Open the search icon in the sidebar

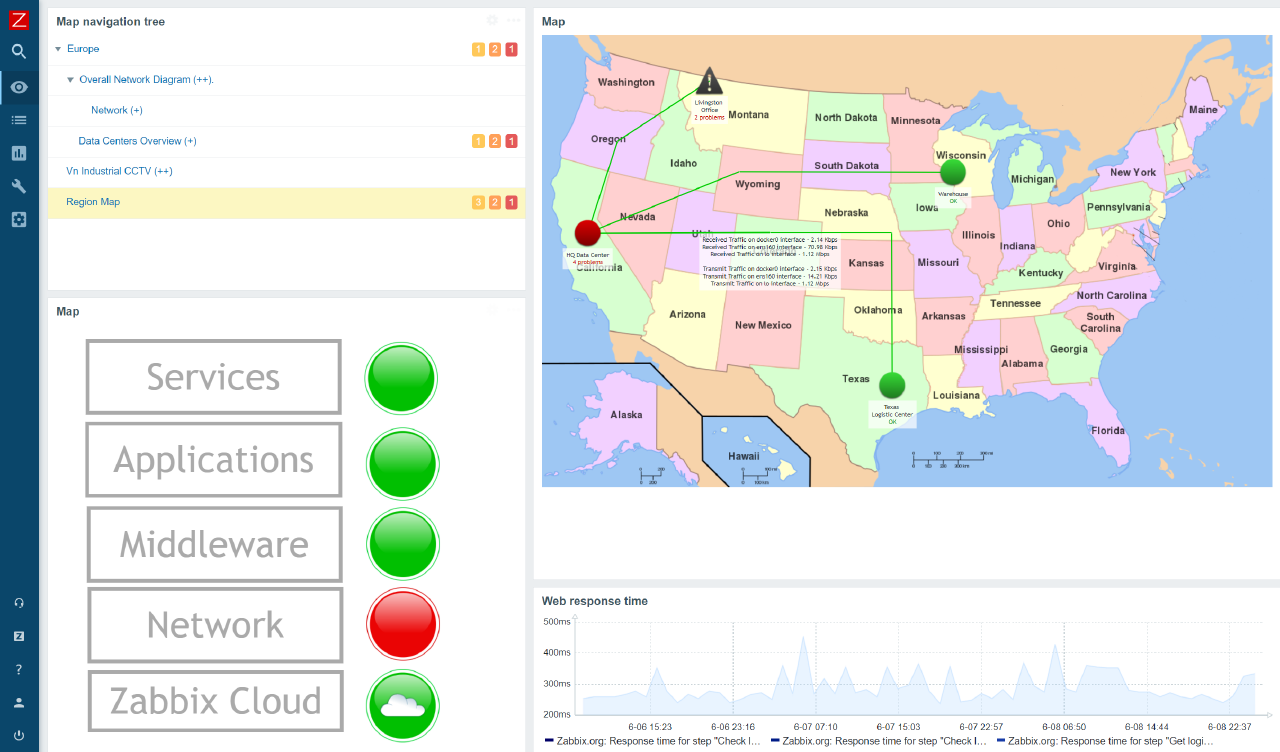19,52
